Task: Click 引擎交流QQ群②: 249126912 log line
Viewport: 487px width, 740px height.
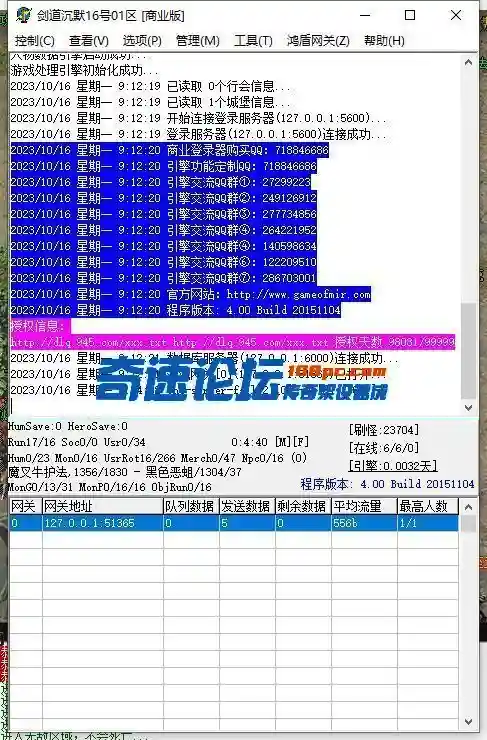Action: point(164,198)
